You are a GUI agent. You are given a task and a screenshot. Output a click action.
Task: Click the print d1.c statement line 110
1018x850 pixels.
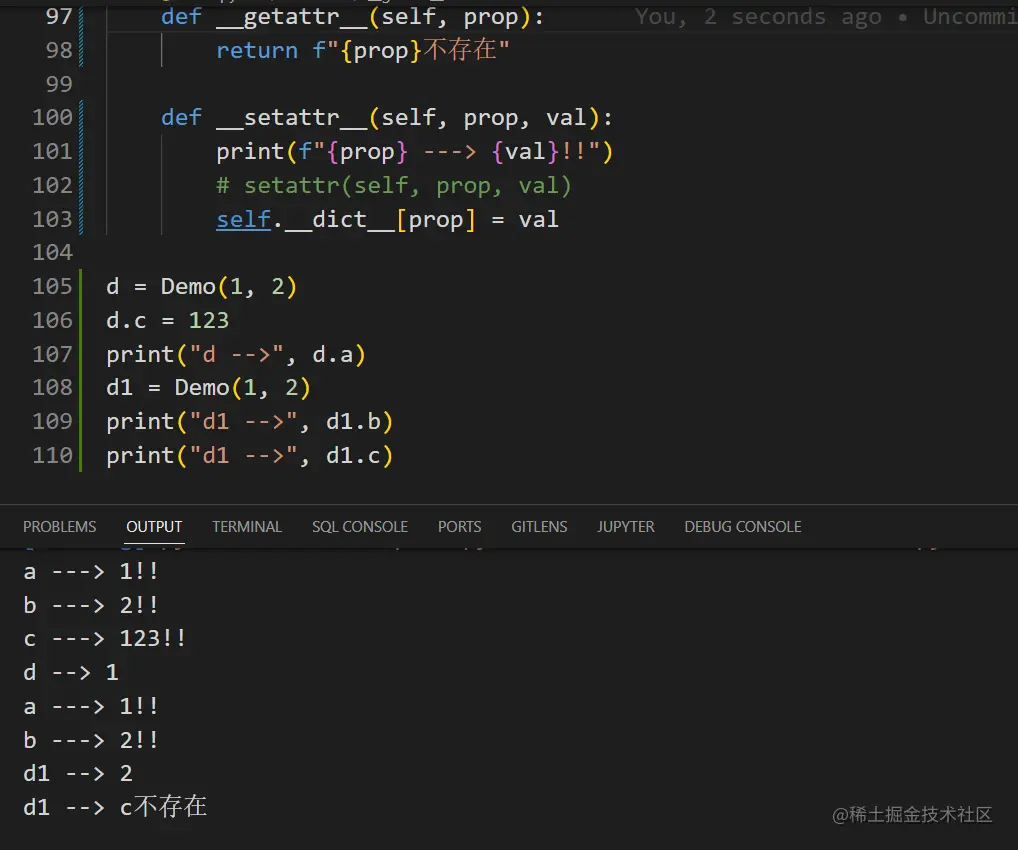tap(250, 455)
